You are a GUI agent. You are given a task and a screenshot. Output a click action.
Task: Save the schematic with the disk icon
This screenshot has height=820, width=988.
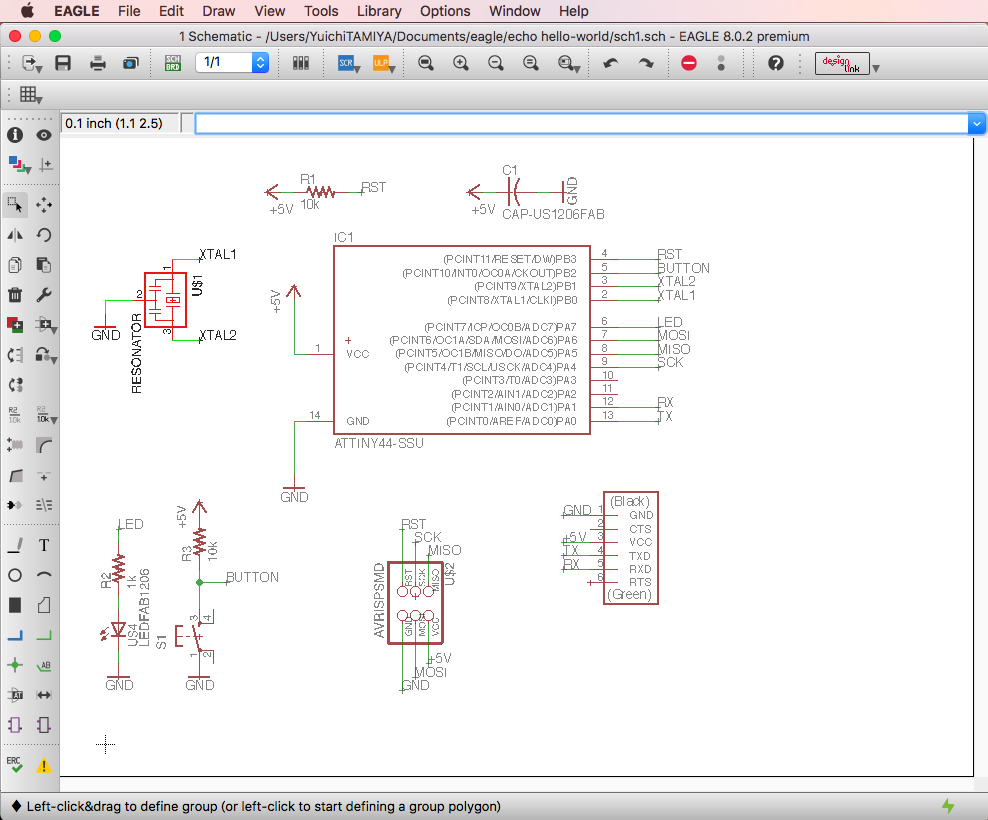[x=63, y=63]
